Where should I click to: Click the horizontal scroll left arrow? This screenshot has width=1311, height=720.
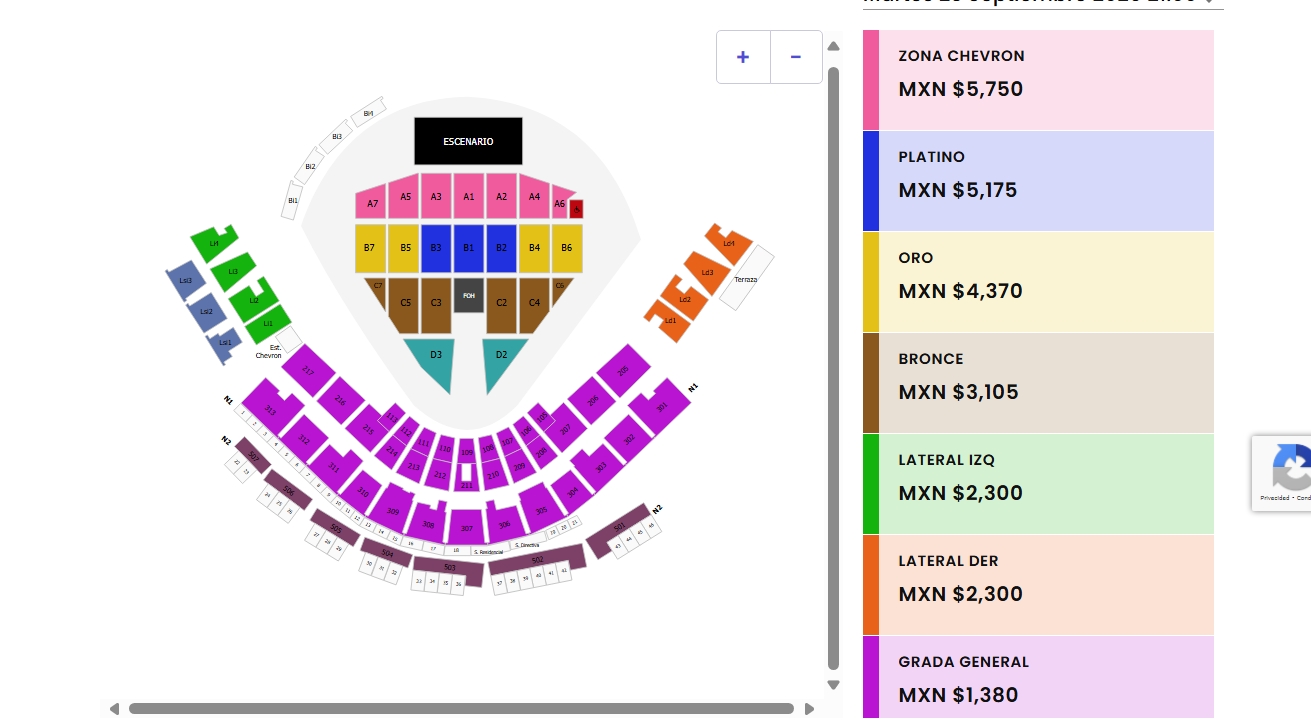tap(114, 709)
